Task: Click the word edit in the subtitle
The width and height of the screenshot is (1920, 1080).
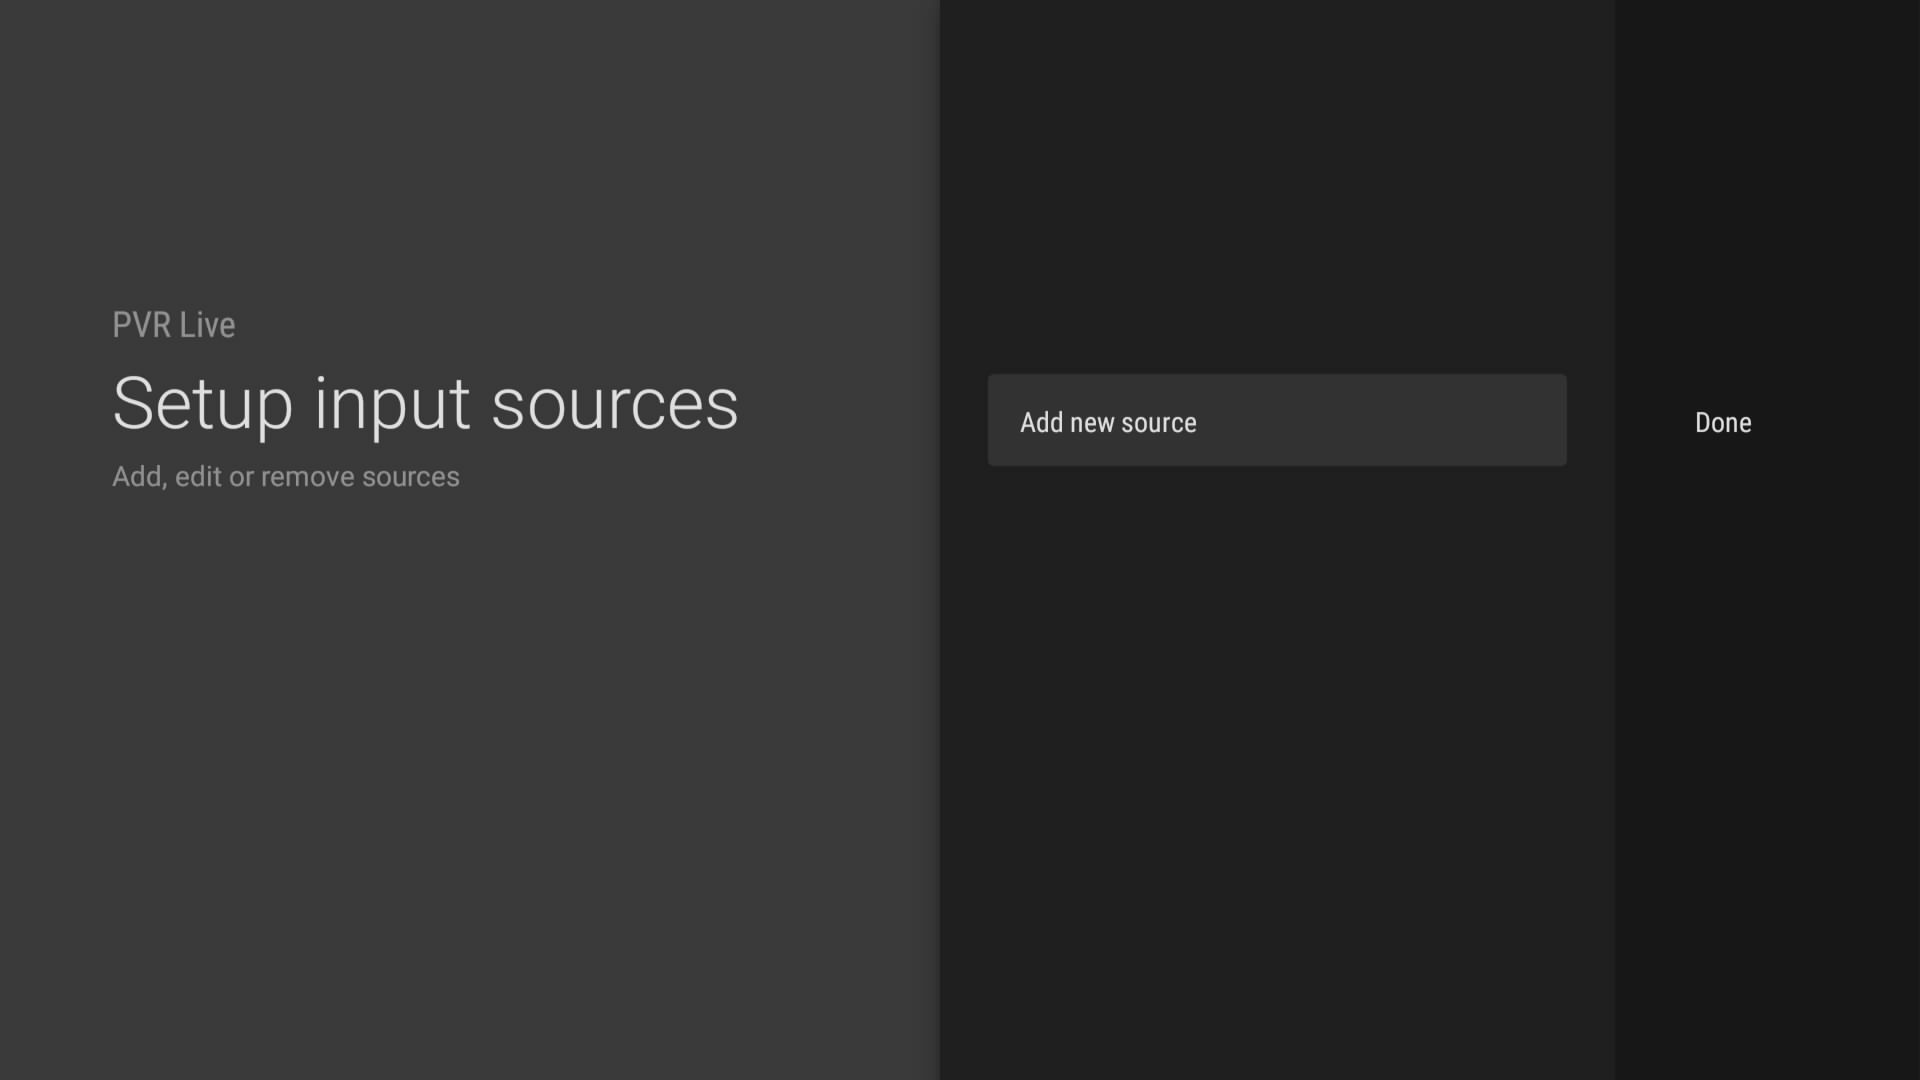Action: point(198,477)
